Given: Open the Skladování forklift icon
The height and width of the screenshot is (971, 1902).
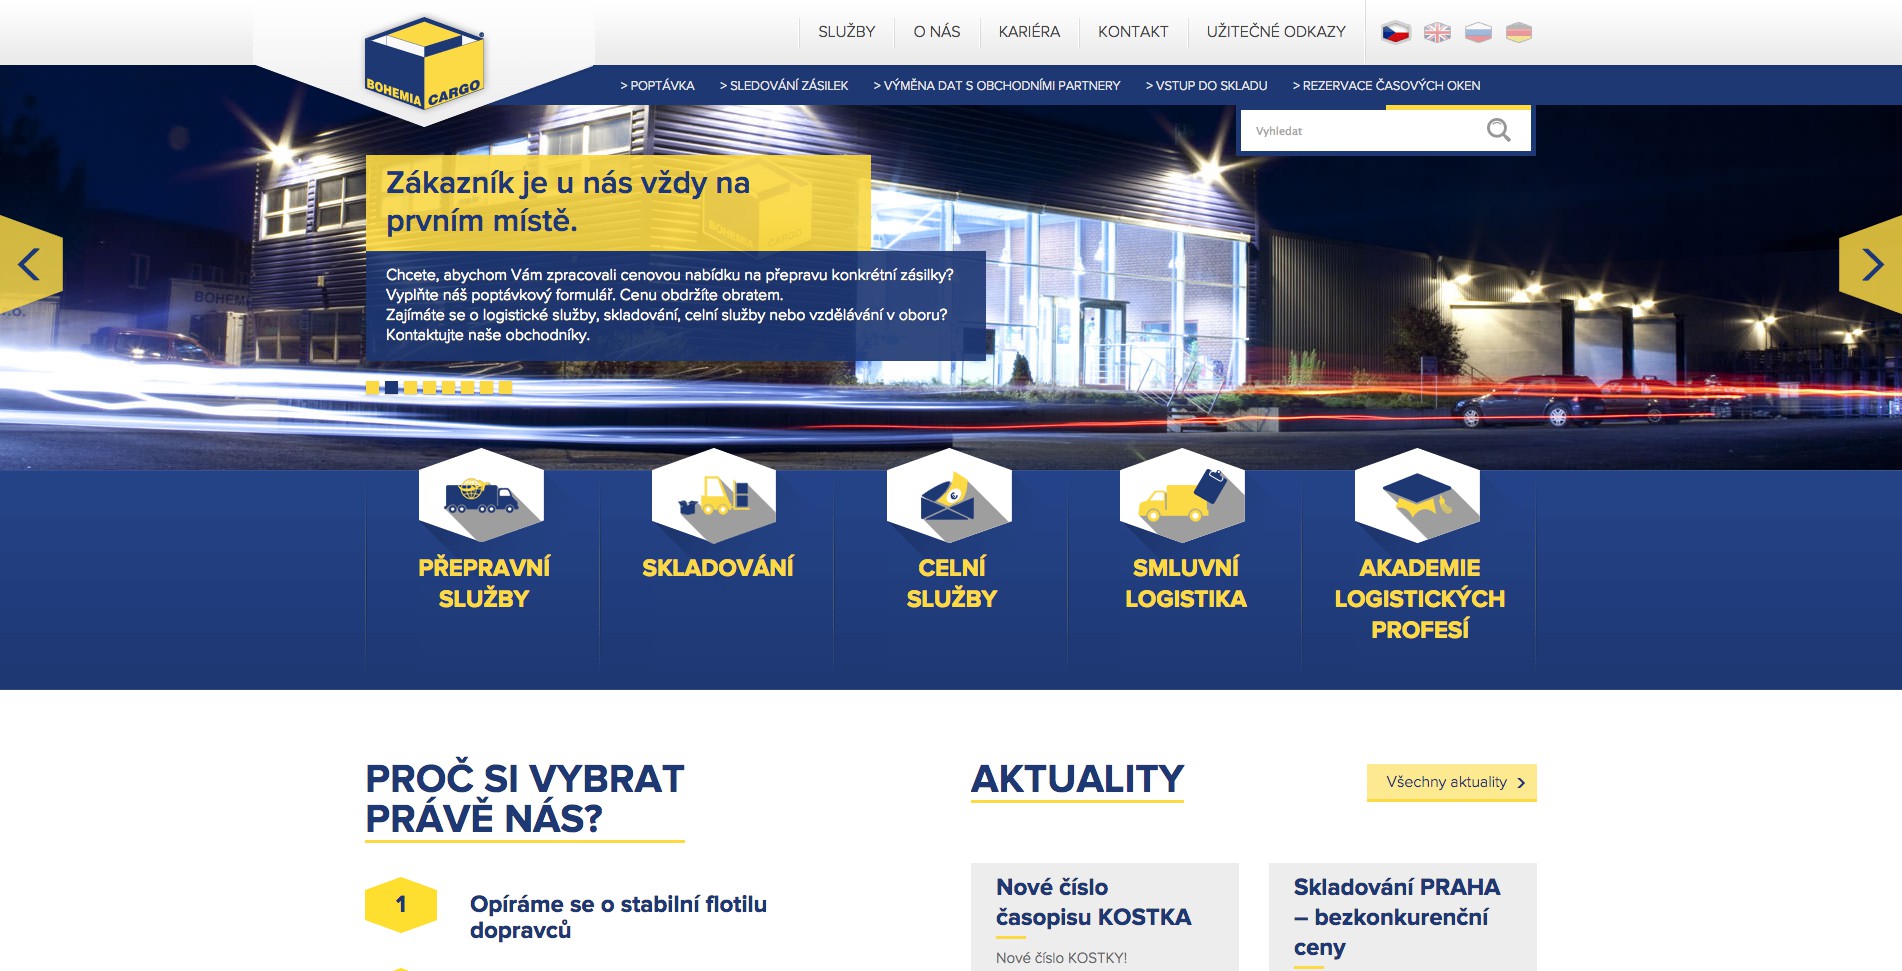Looking at the screenshot, I should 714,496.
